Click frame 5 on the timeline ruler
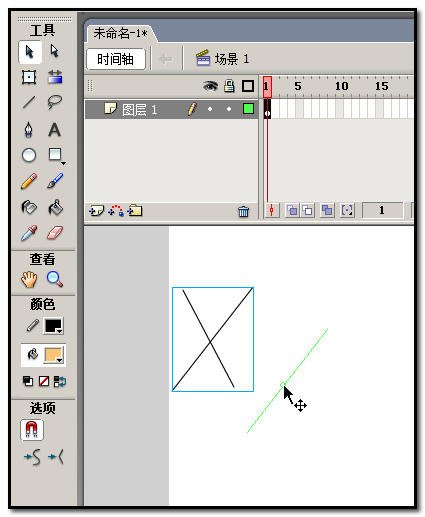The image size is (425, 517). pos(298,86)
